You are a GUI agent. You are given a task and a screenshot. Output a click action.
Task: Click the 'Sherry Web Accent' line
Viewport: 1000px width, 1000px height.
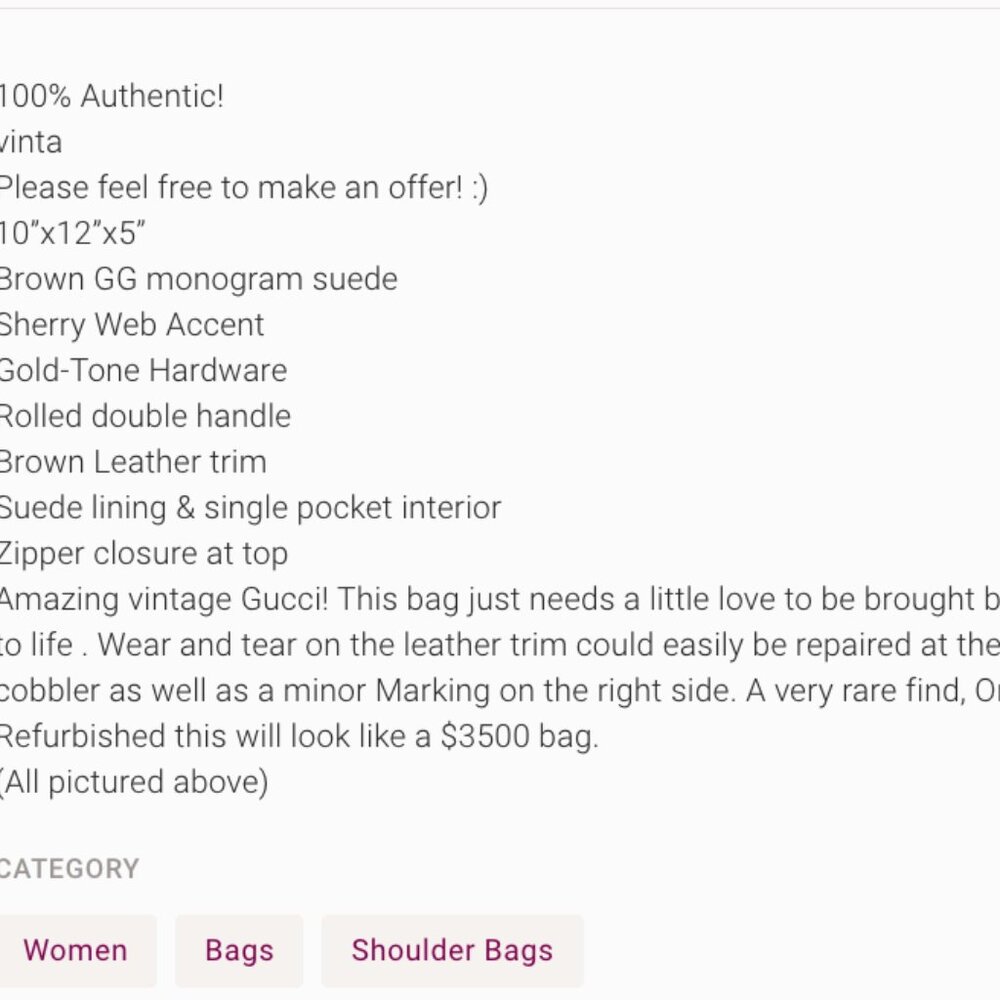pos(131,325)
